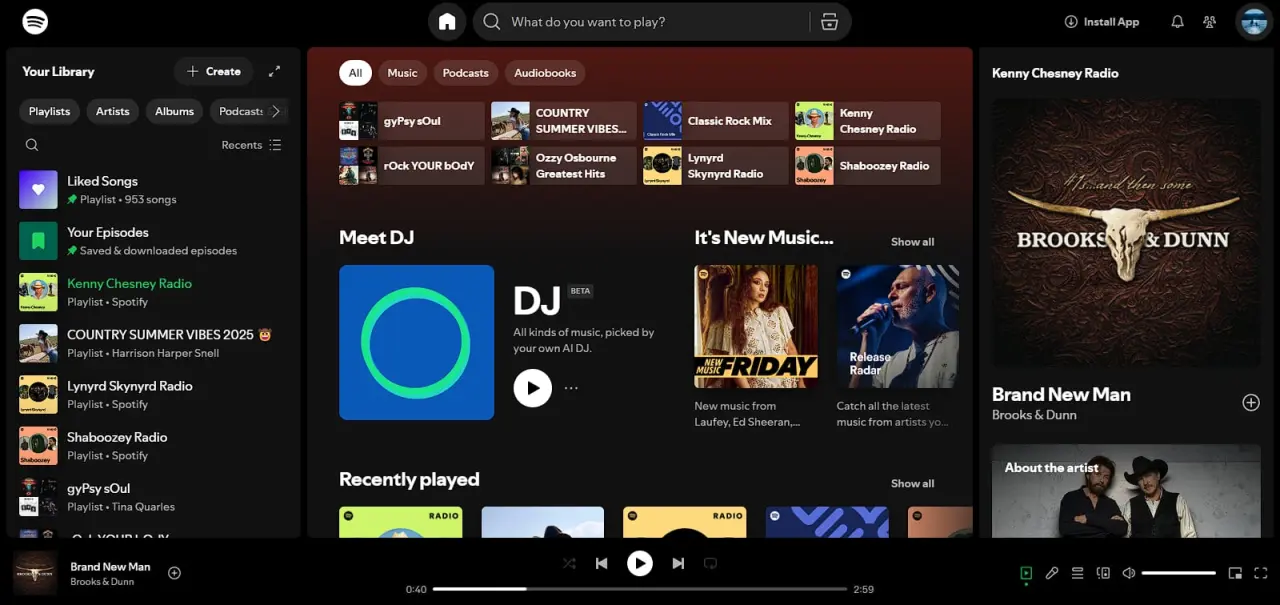Open more options dots for DJ
This screenshot has width=1280, height=605.
click(571, 388)
